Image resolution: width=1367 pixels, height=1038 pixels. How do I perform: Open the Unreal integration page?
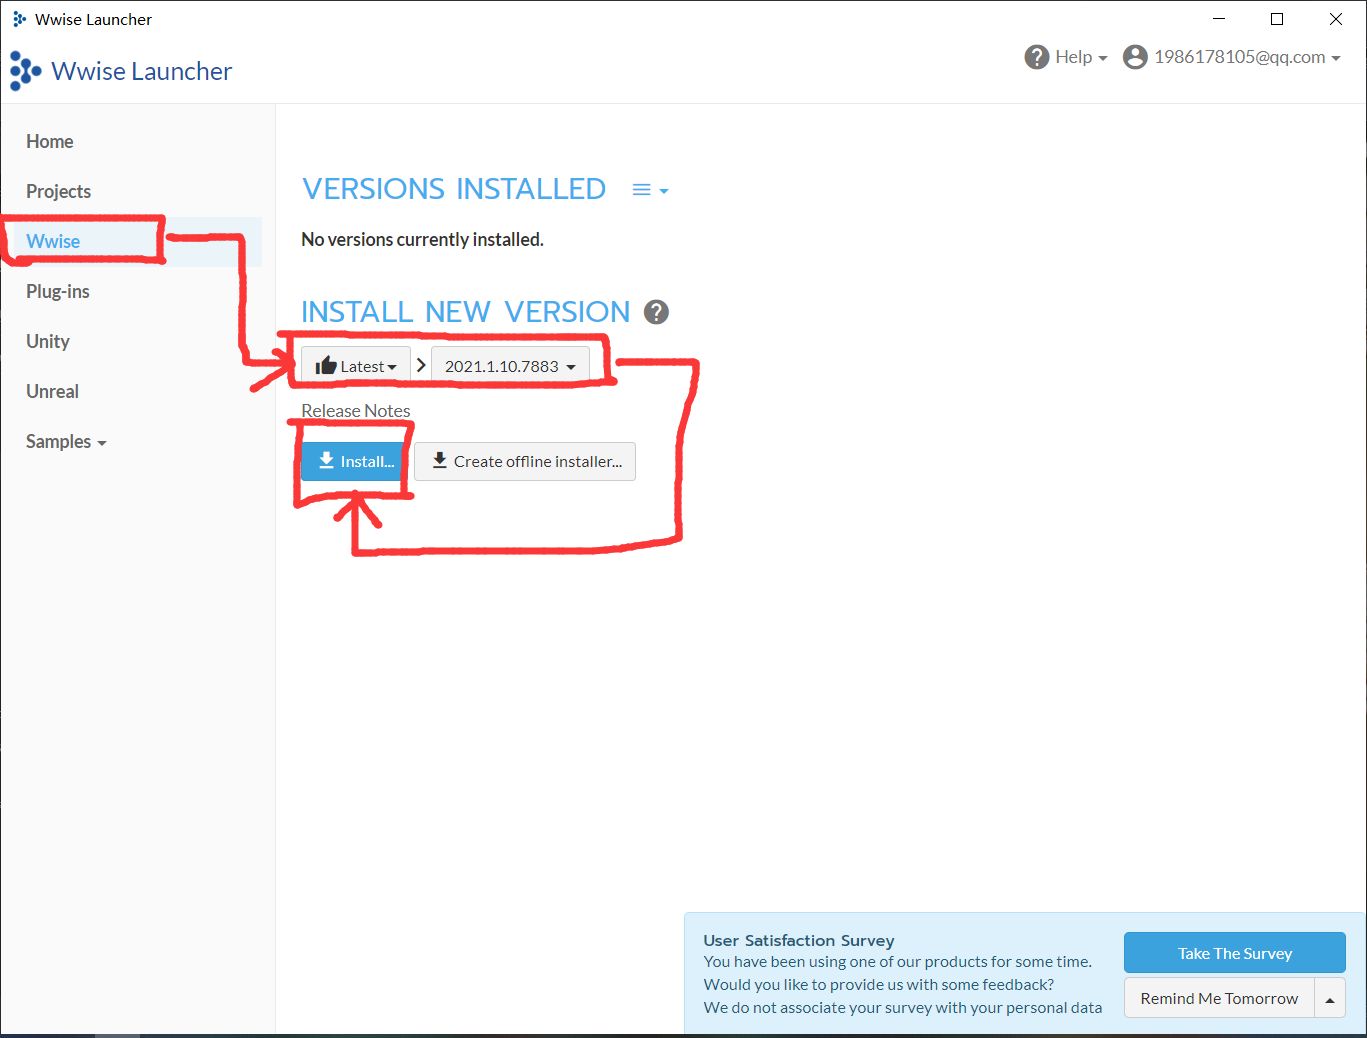pyautogui.click(x=52, y=391)
